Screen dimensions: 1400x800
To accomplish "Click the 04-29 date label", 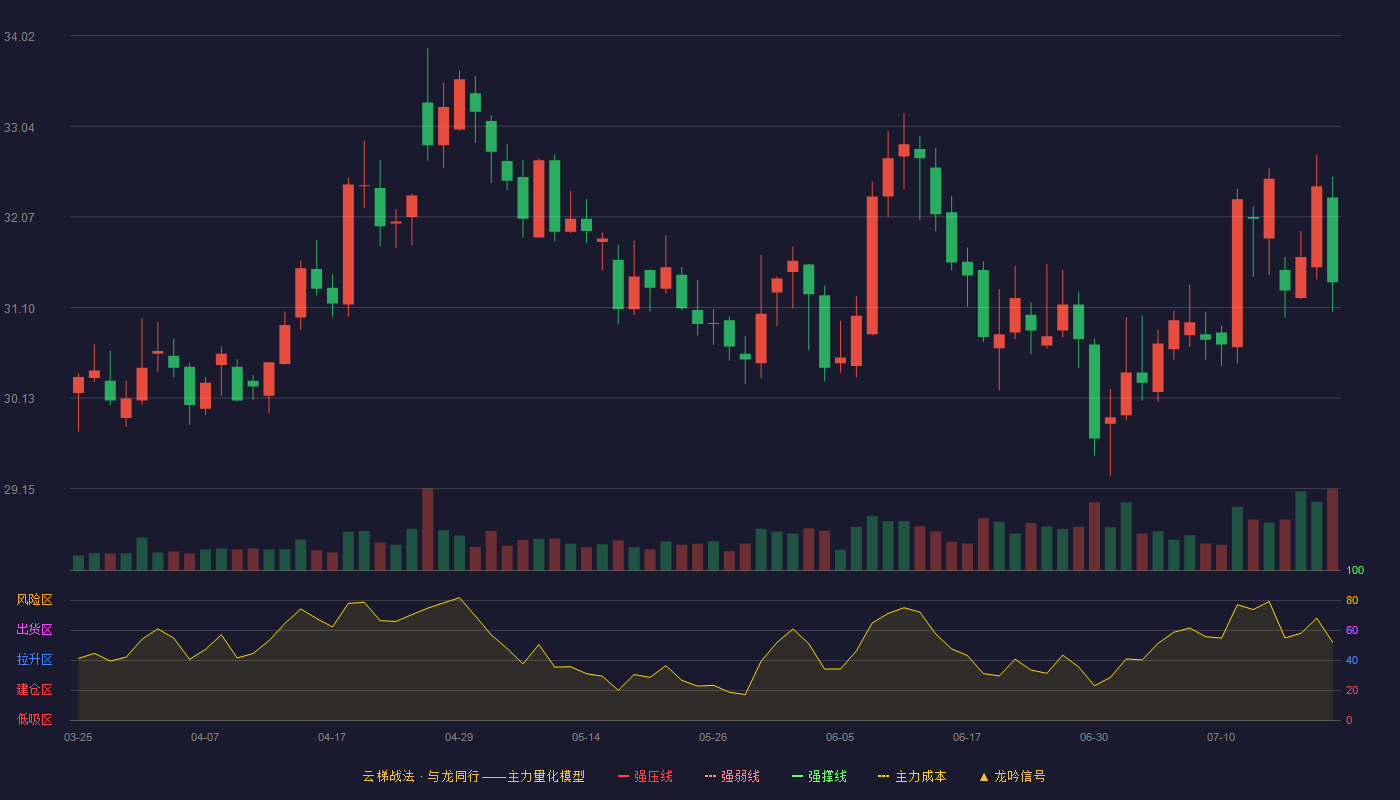I will coord(459,737).
